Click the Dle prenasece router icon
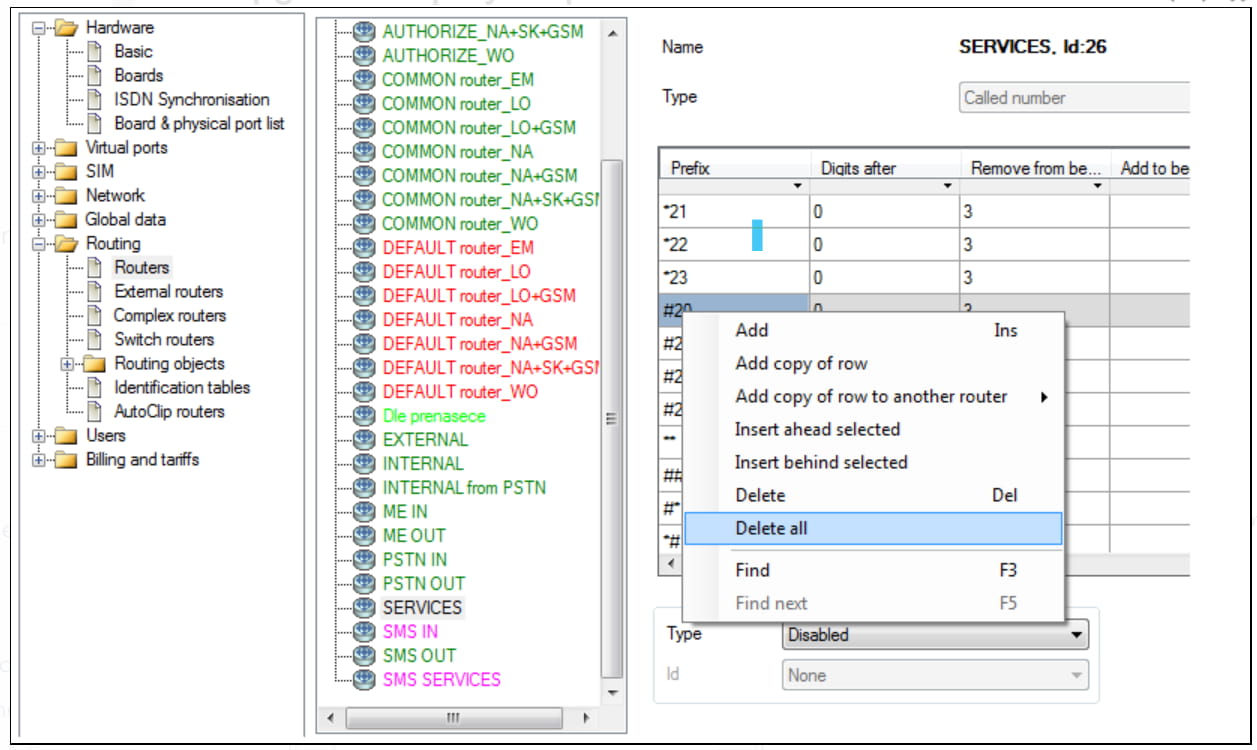 (365, 416)
